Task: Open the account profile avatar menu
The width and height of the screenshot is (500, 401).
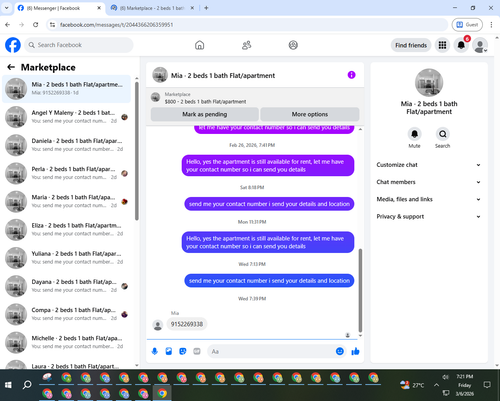Action: [x=480, y=46]
